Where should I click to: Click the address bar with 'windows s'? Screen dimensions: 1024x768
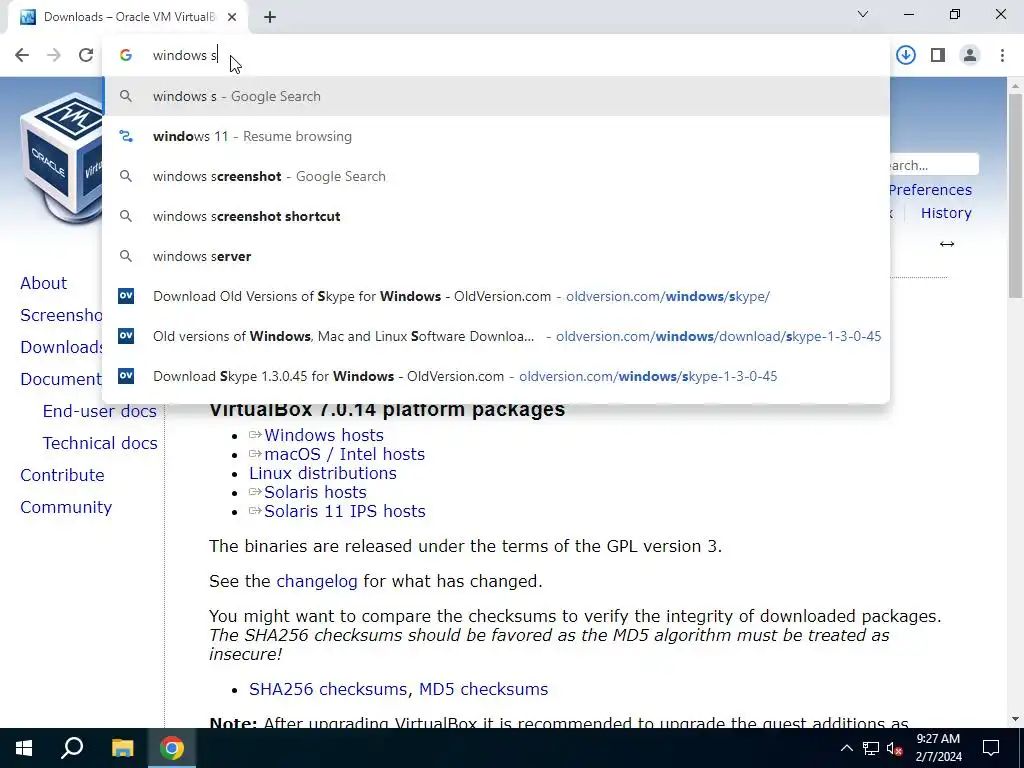(496, 55)
